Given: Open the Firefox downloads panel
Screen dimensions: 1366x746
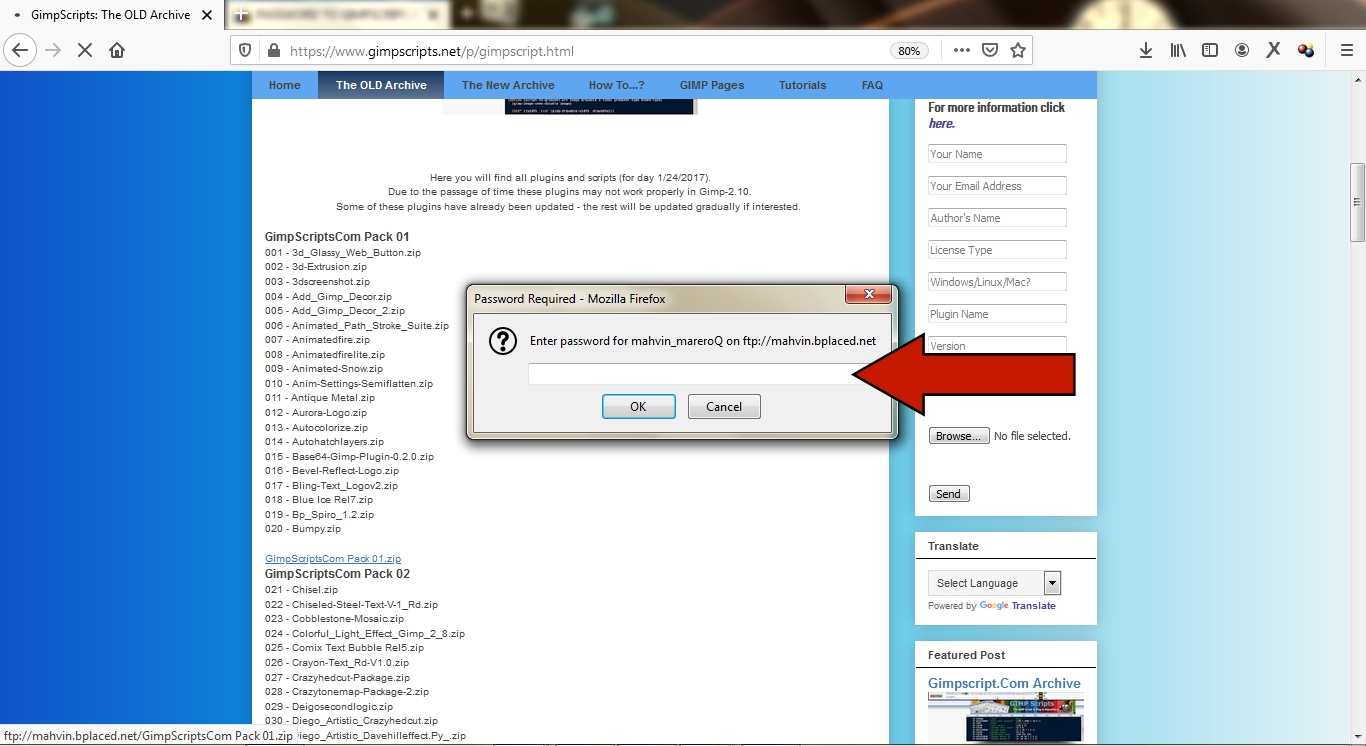Looking at the screenshot, I should pyautogui.click(x=1146, y=50).
